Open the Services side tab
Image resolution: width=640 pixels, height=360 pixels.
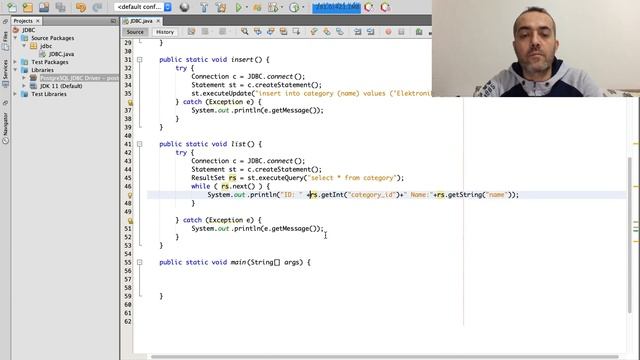5,73
